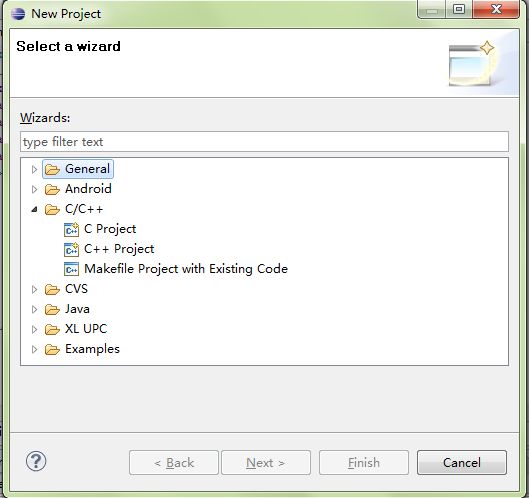
Task: Expand the Examples category arrow
Action: click(x=34, y=349)
